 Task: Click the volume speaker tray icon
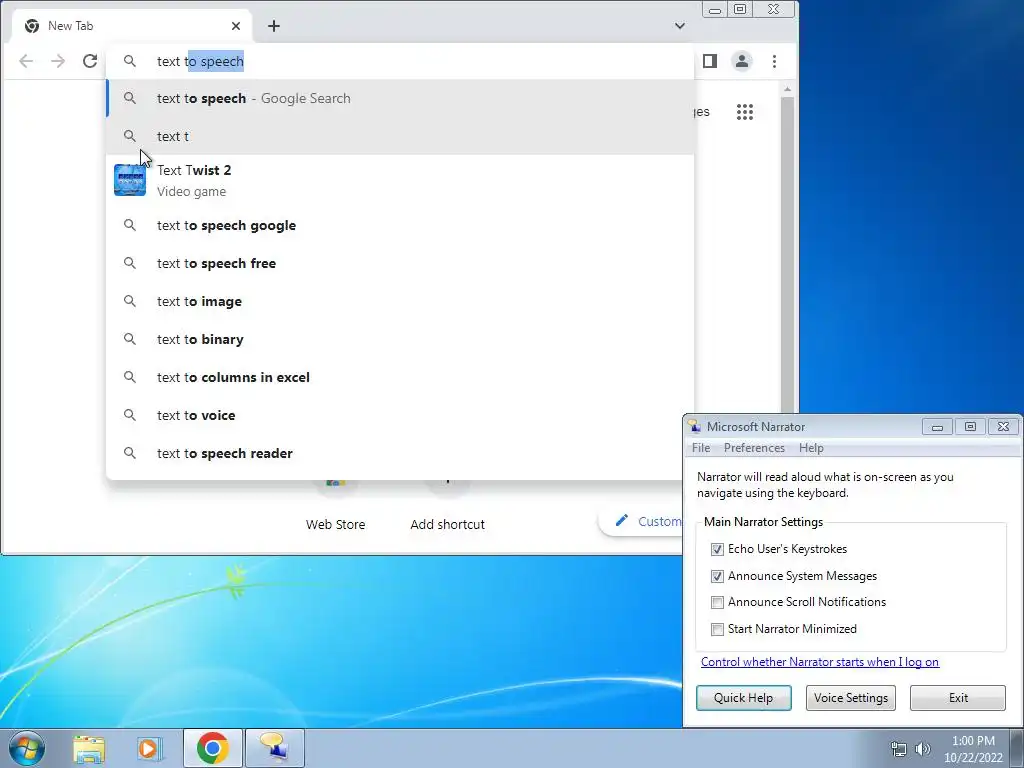923,749
